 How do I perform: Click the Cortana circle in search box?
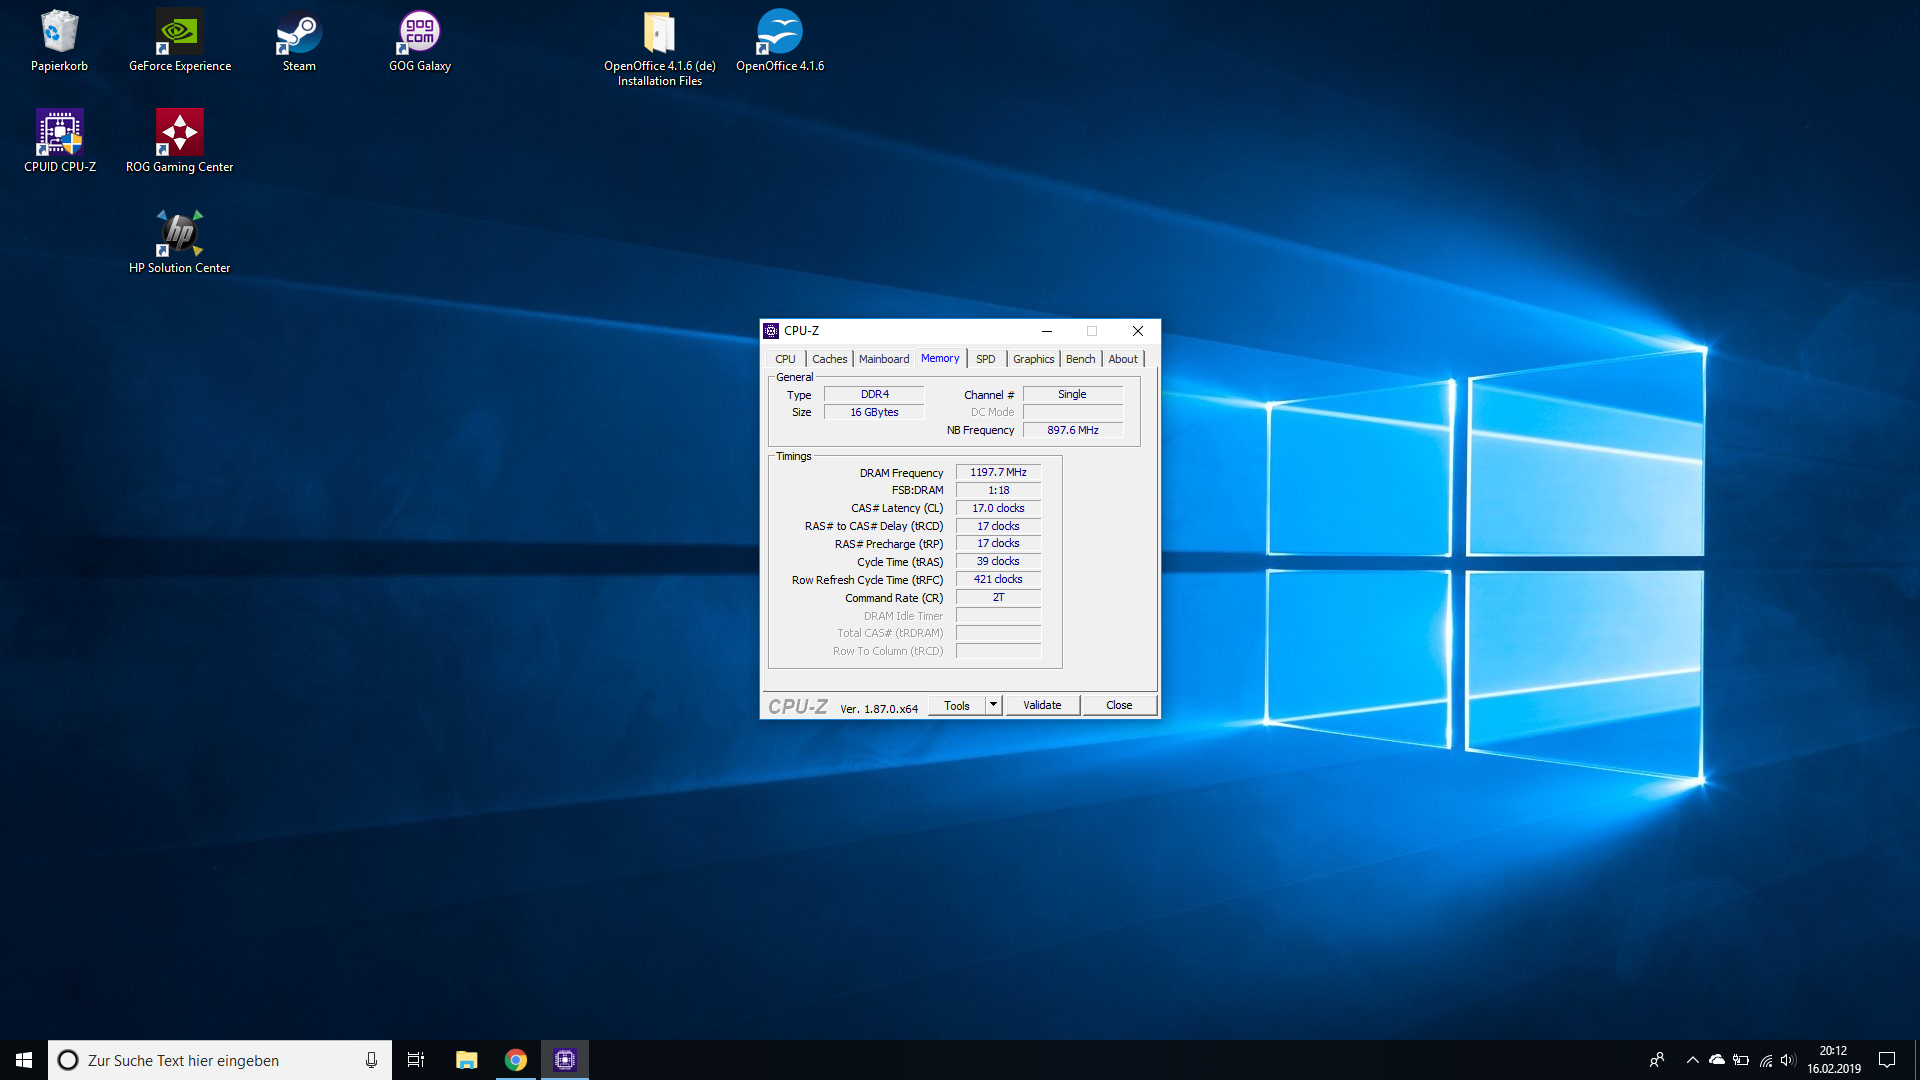point(68,1060)
